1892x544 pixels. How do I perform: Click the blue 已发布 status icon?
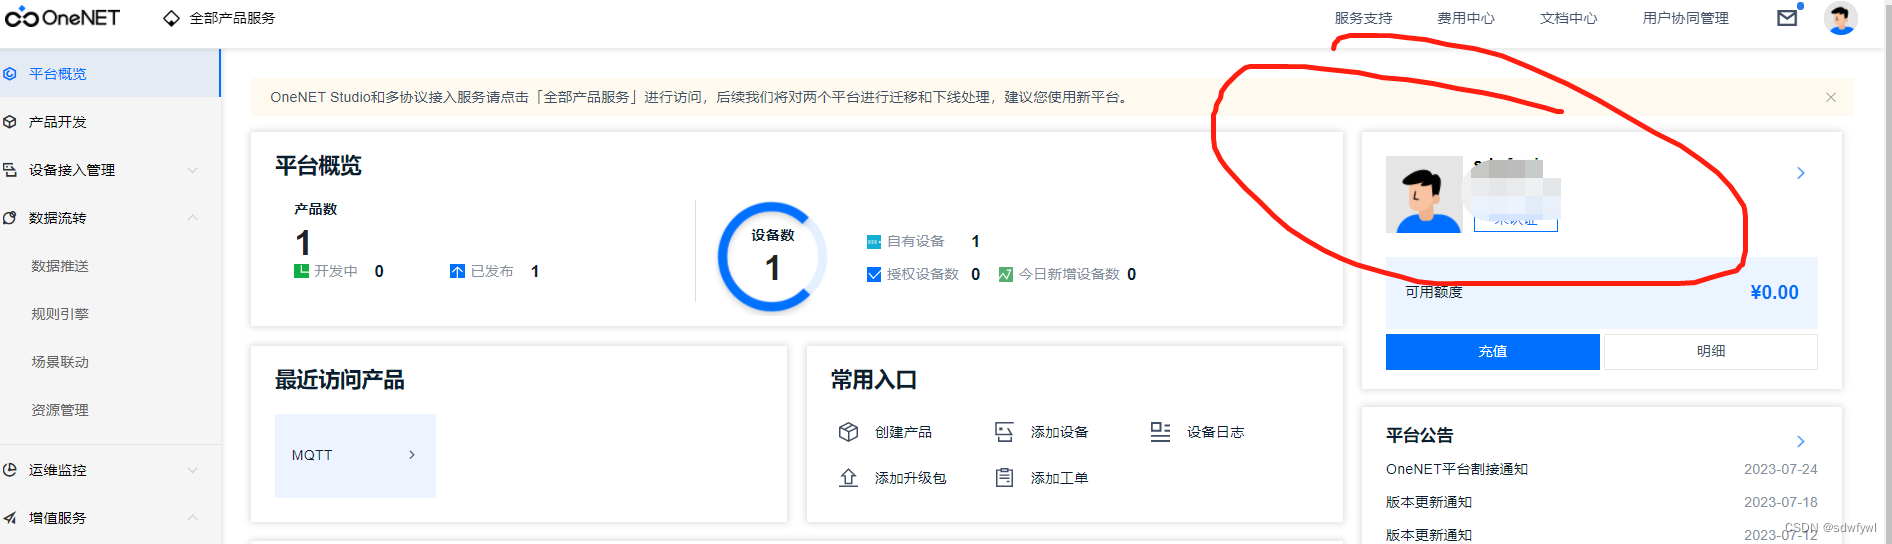457,271
